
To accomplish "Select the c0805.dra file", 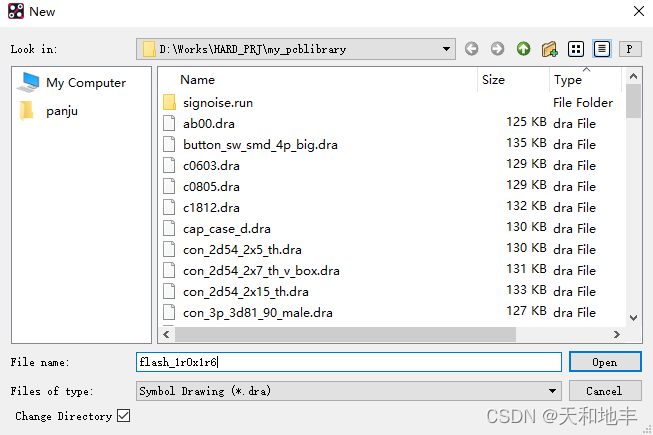I will 211,186.
